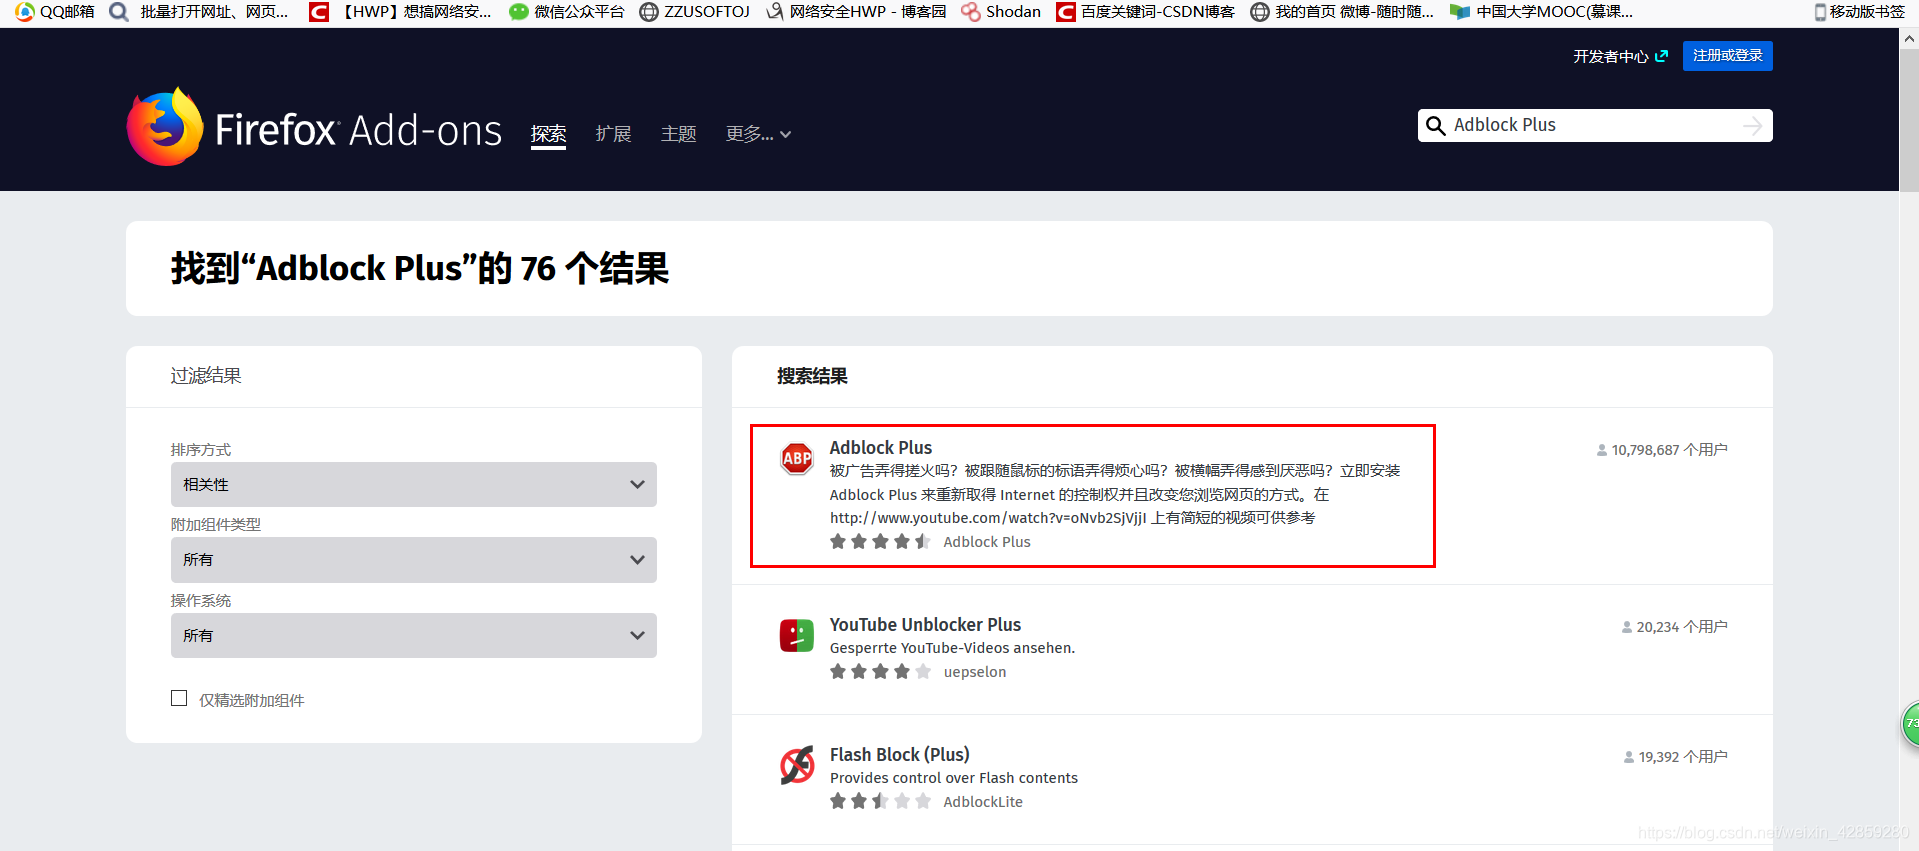Screen dimensions: 1919x851
Task: Open the 百度关键词-CSDN博客 bookmark
Action: click(1146, 12)
